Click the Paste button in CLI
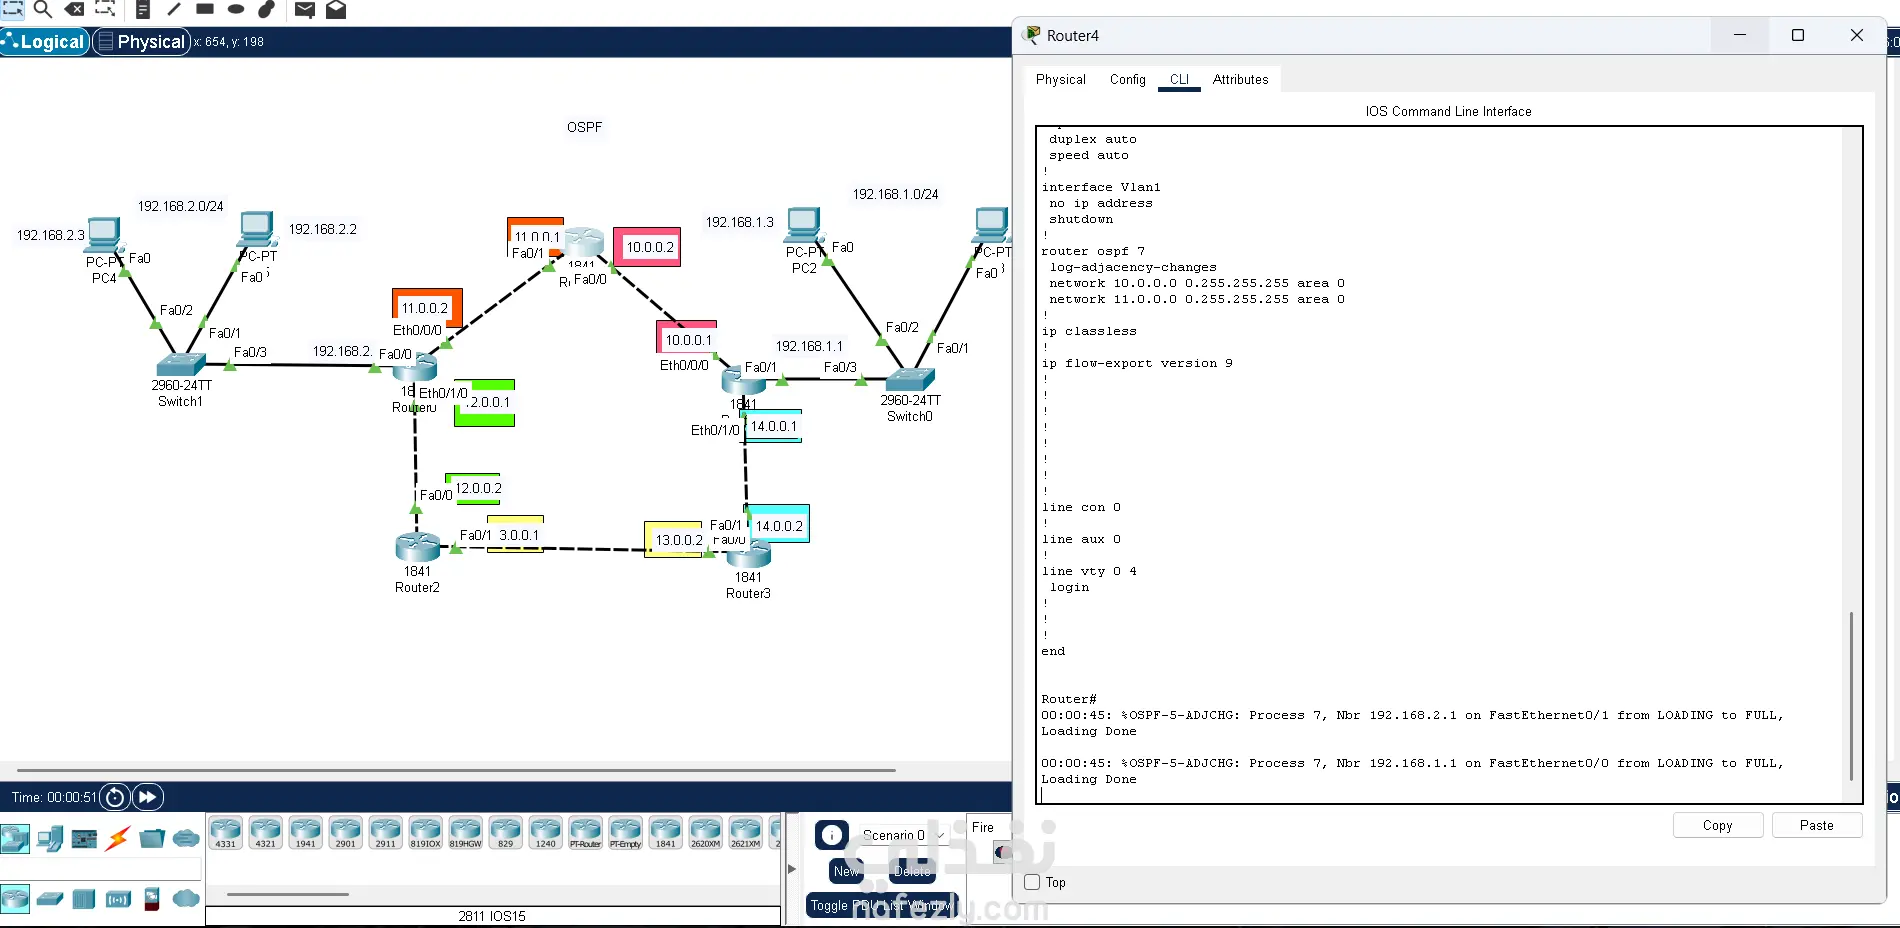The width and height of the screenshot is (1900, 928). pos(1817,825)
